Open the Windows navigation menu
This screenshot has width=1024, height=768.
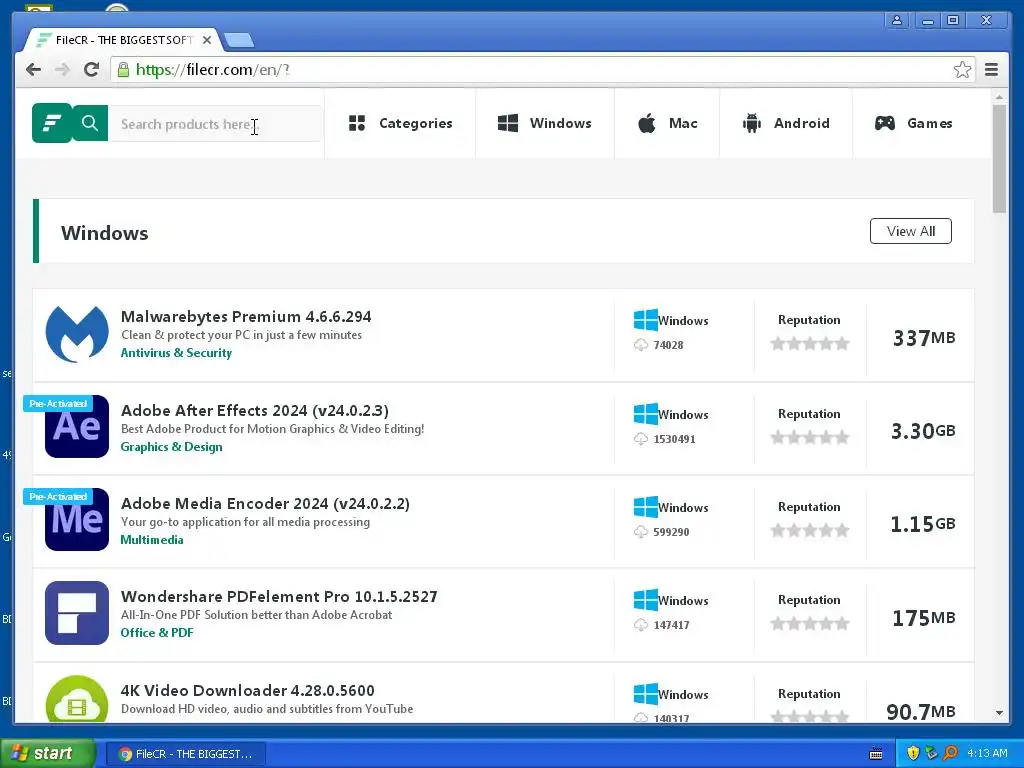[x=545, y=123]
